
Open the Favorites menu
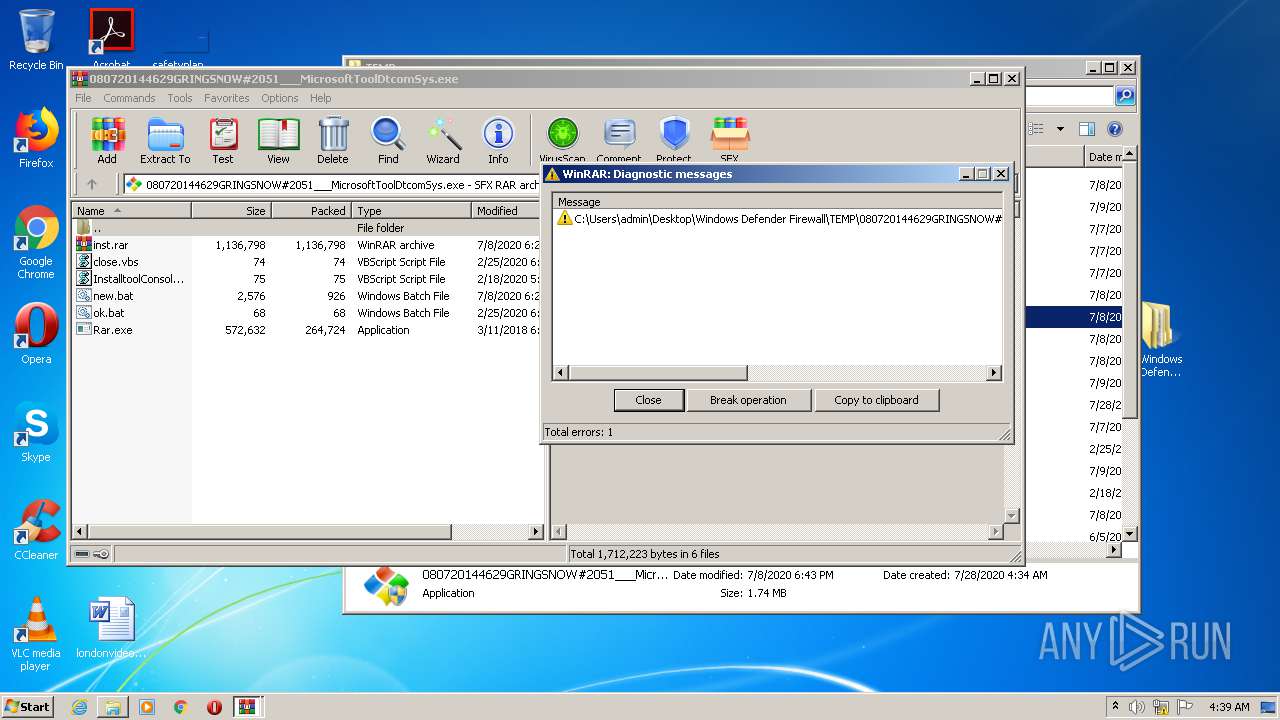point(227,98)
